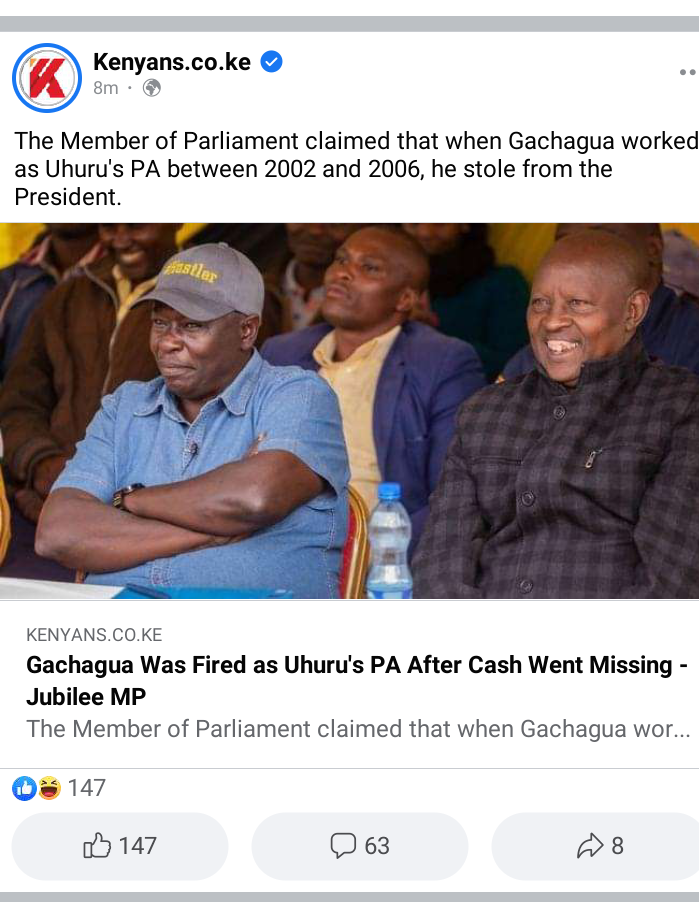Tap the KENYANS.CO.KE source domain label
Image resolution: width=699 pixels, height=902 pixels.
coord(94,635)
